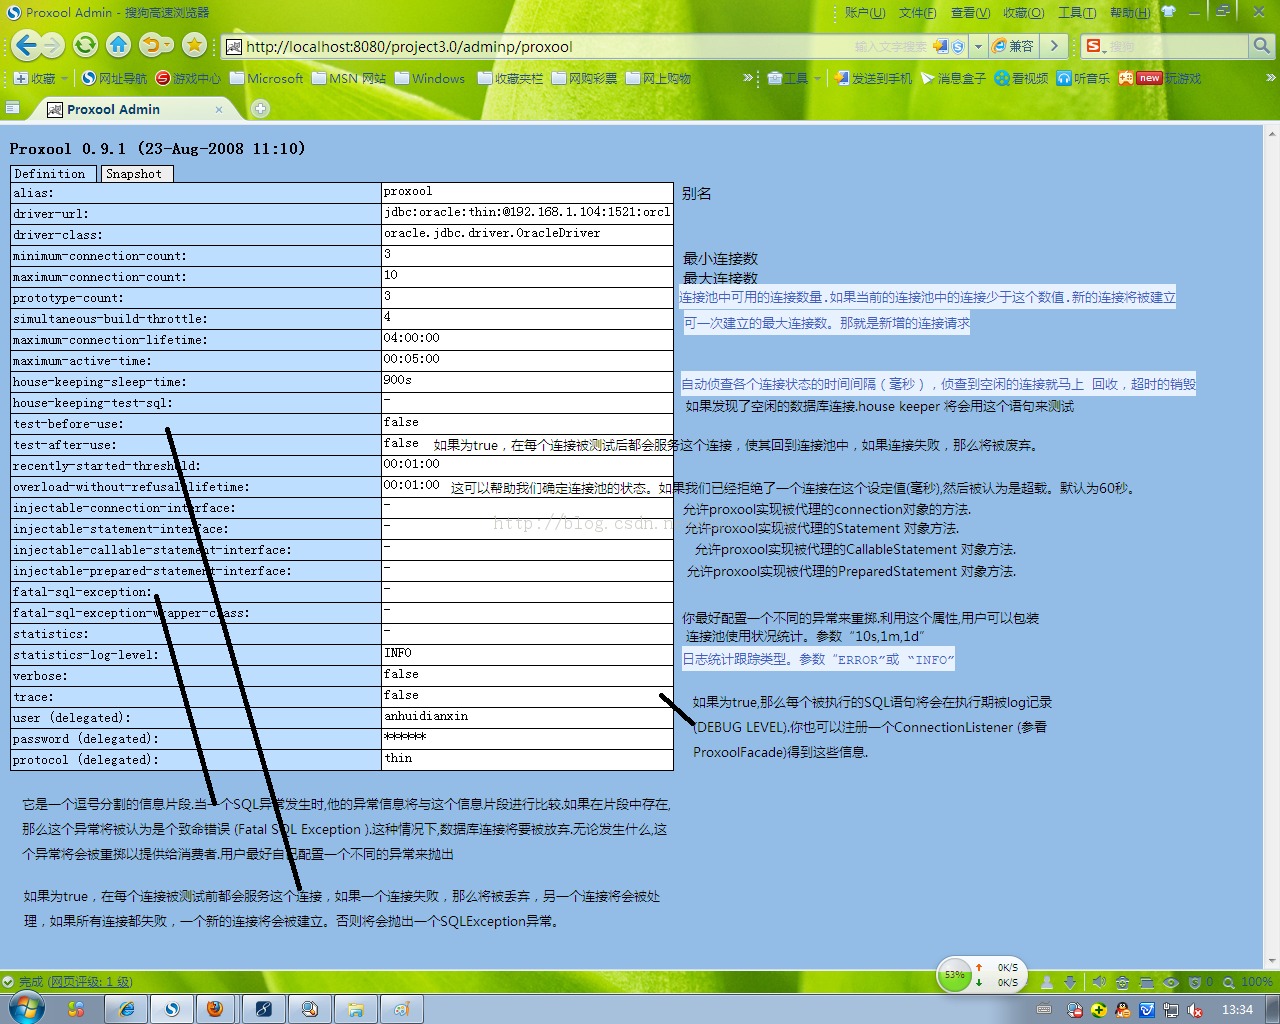
Task: Open the file explorer folder in taskbar
Action: pos(355,1009)
